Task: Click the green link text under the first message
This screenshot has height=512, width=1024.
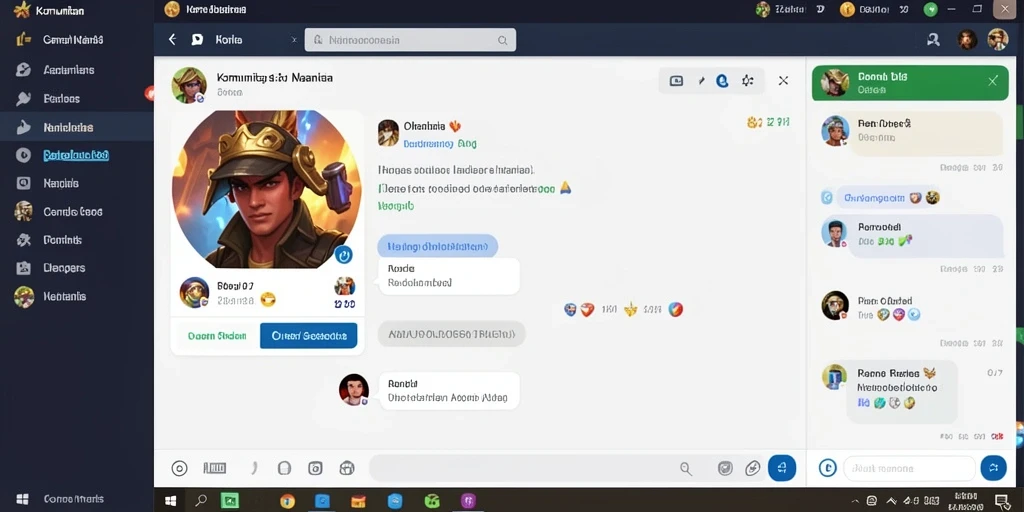Action: tap(396, 206)
